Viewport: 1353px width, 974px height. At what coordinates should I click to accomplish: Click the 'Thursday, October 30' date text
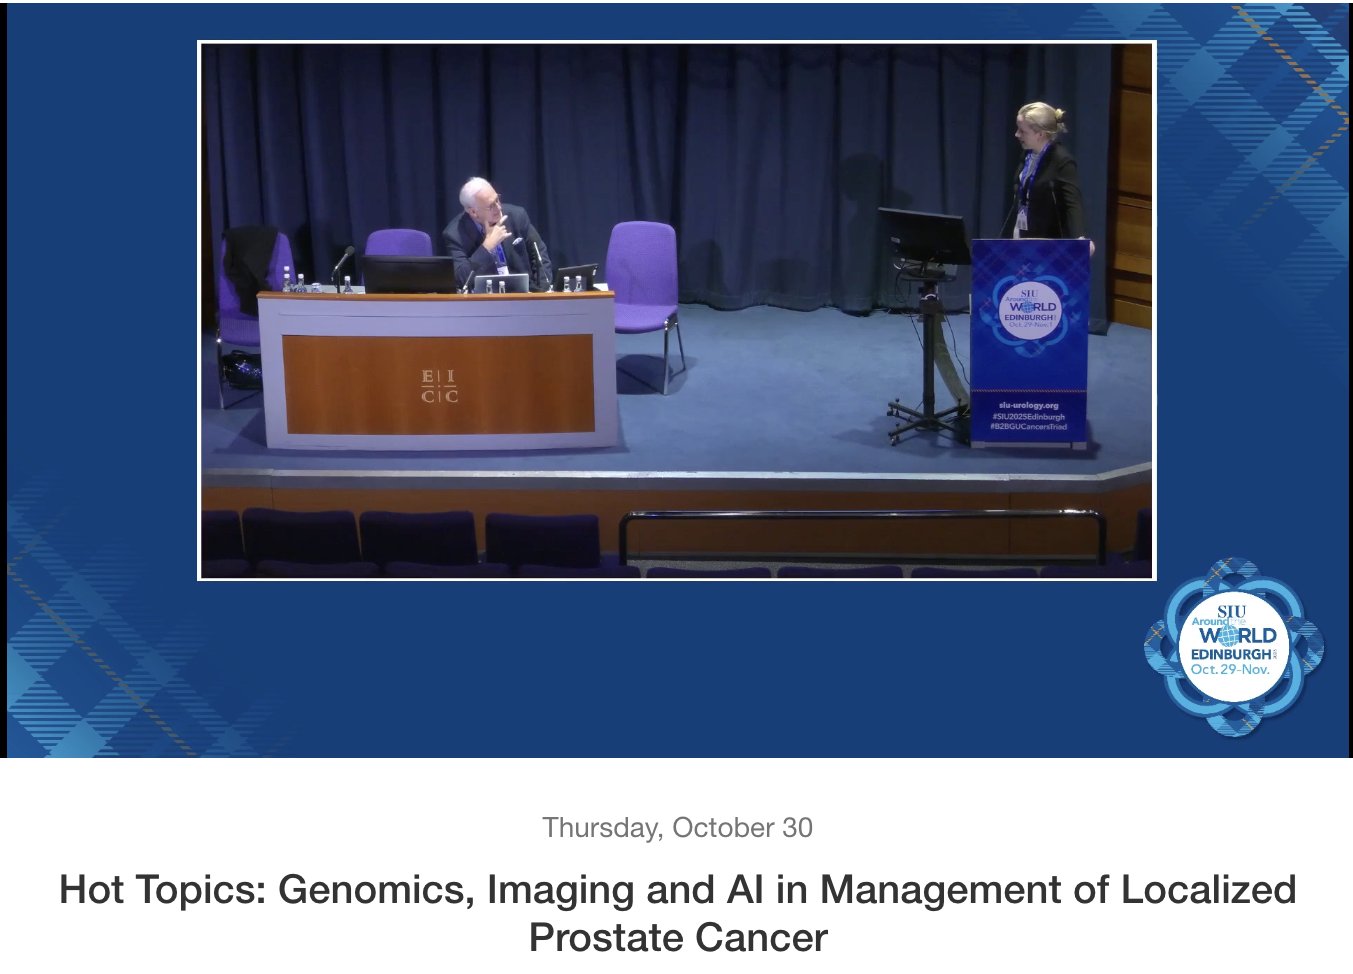pyautogui.click(x=677, y=828)
